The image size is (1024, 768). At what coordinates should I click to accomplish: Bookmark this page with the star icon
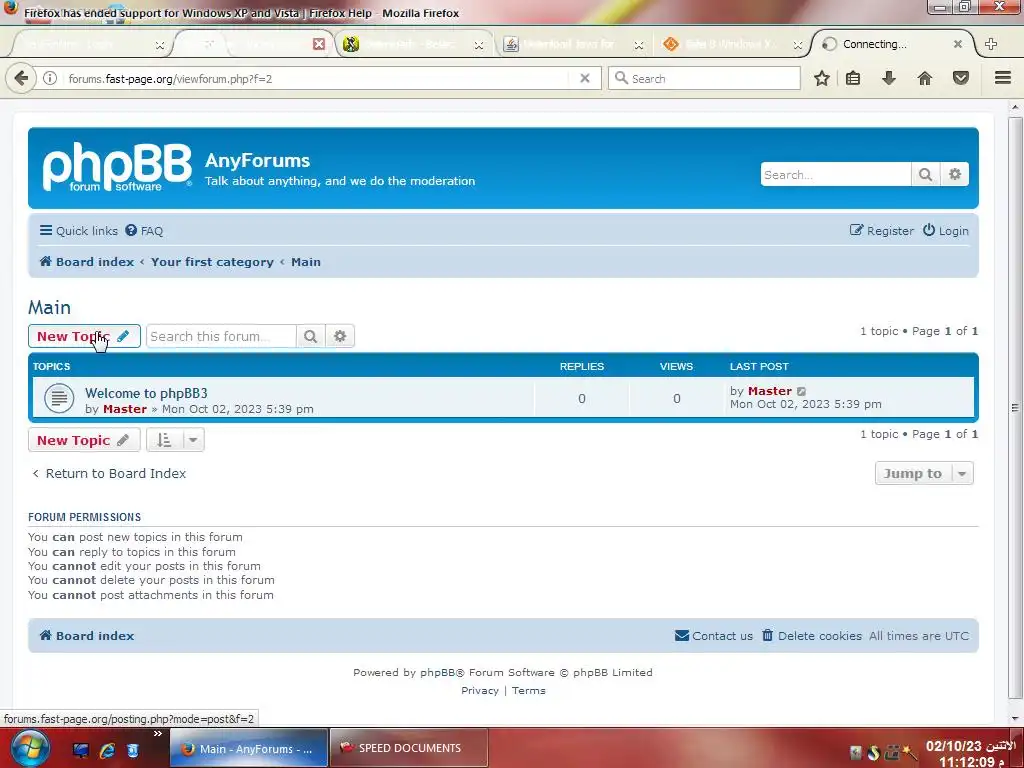click(822, 78)
